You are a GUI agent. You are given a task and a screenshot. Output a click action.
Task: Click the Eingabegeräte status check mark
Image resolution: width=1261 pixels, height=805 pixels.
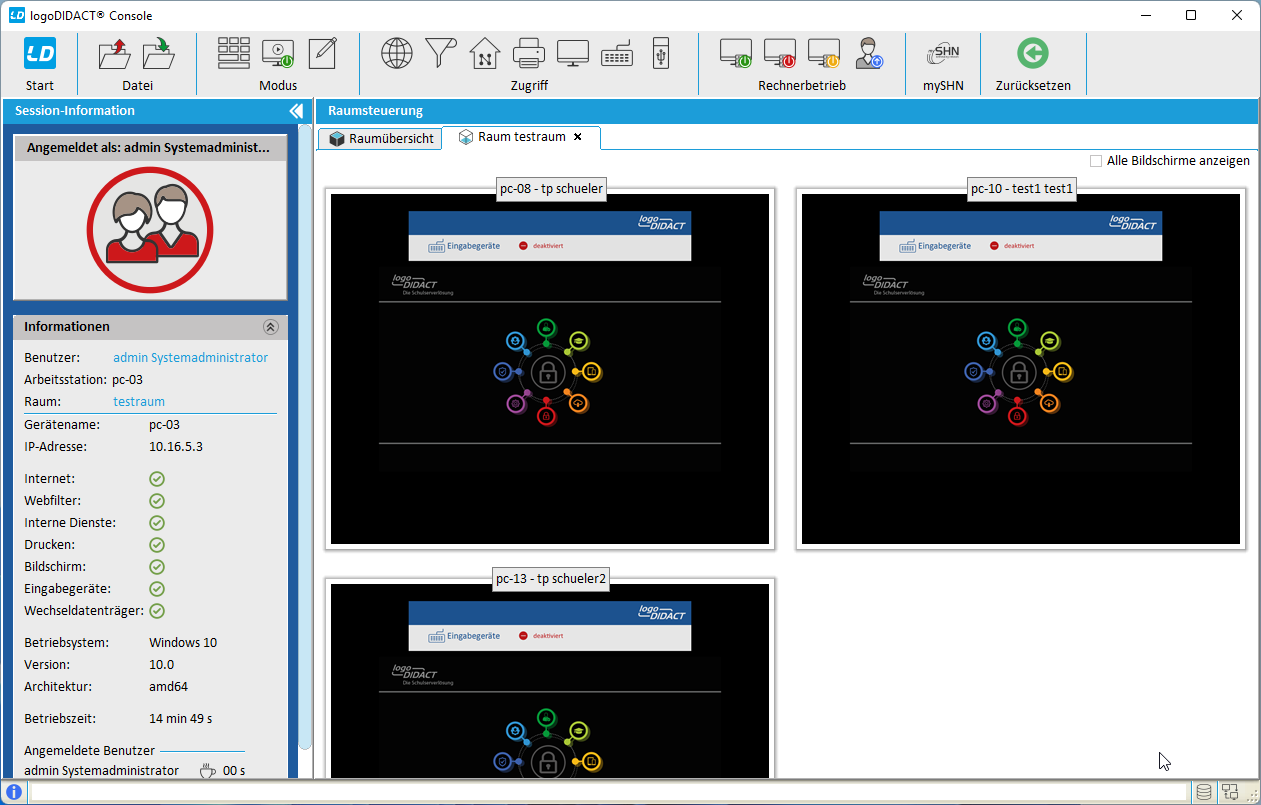click(157, 589)
